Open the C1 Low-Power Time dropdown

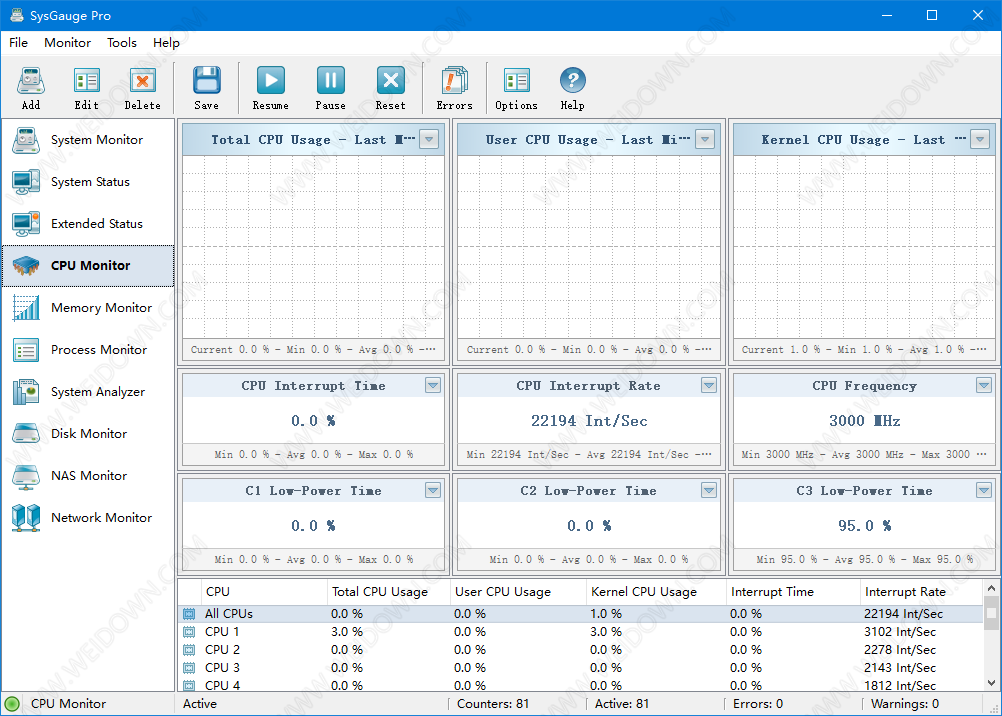pyautogui.click(x=433, y=490)
